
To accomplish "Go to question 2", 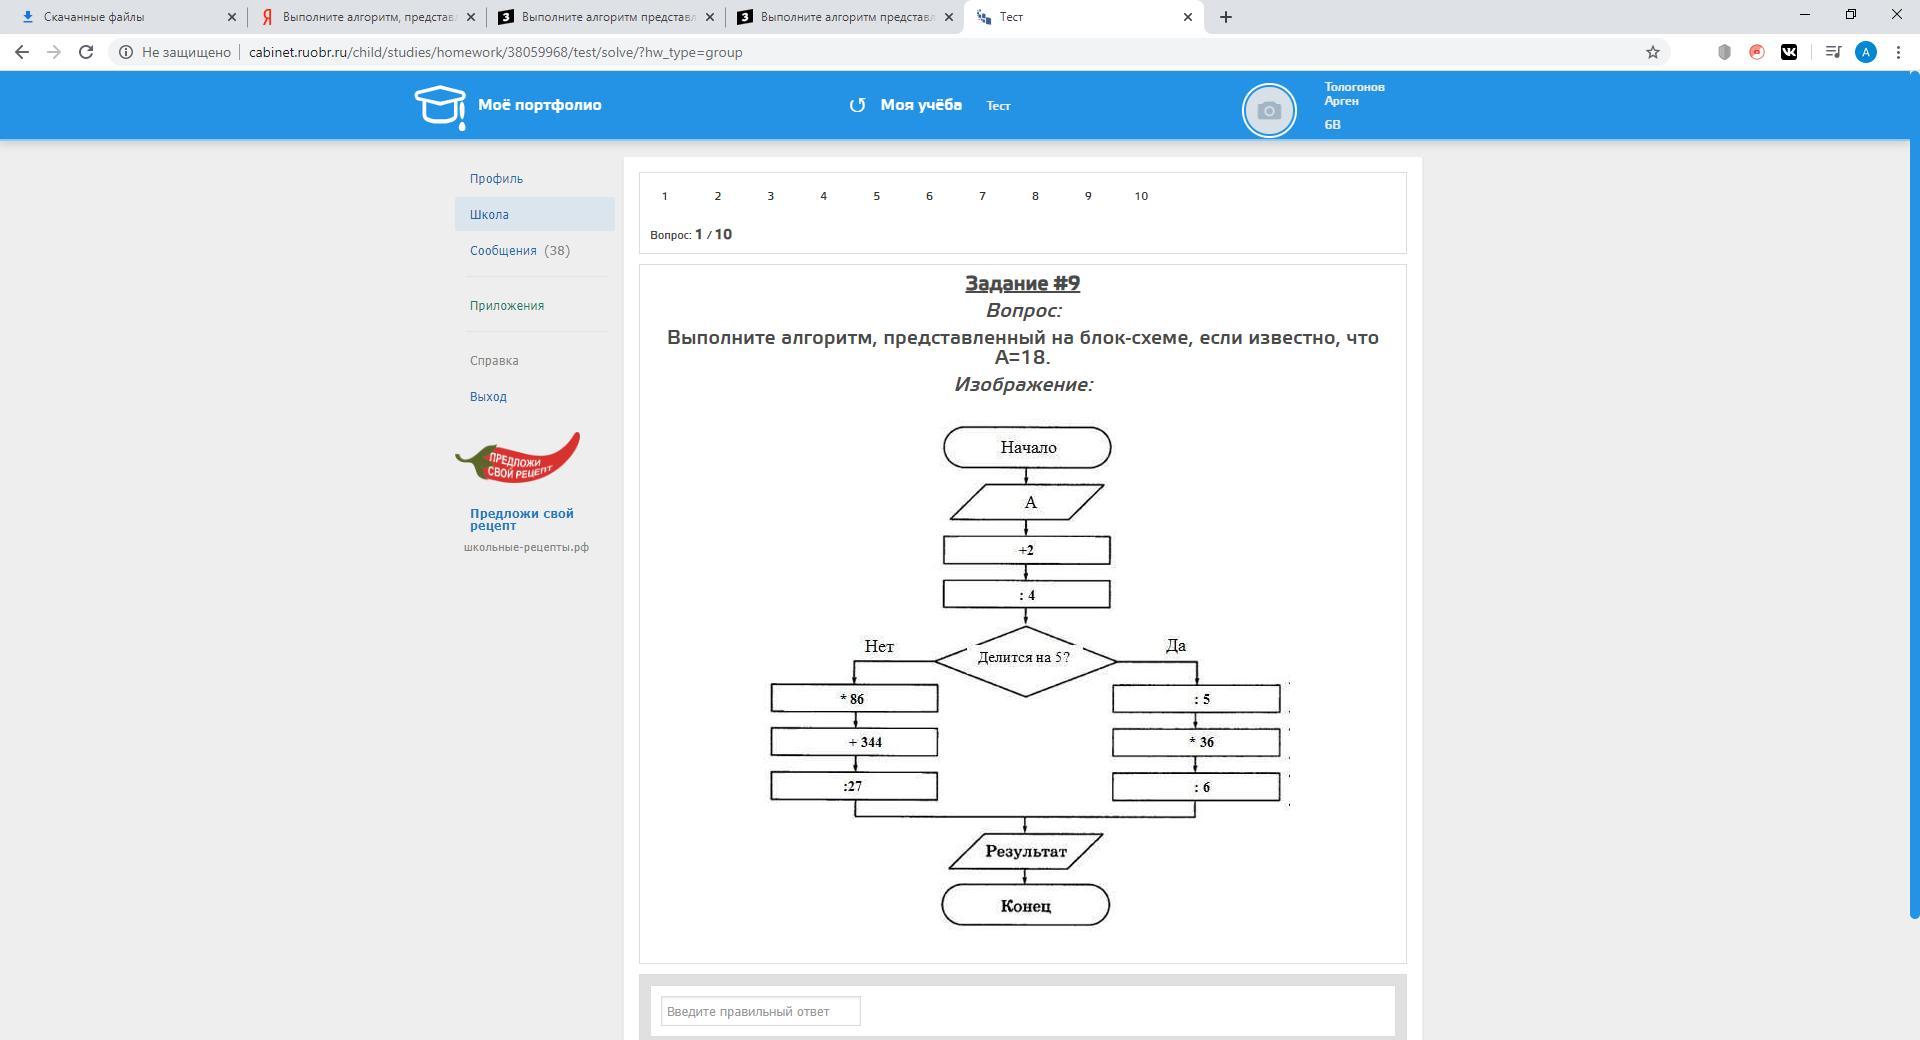I will [718, 196].
